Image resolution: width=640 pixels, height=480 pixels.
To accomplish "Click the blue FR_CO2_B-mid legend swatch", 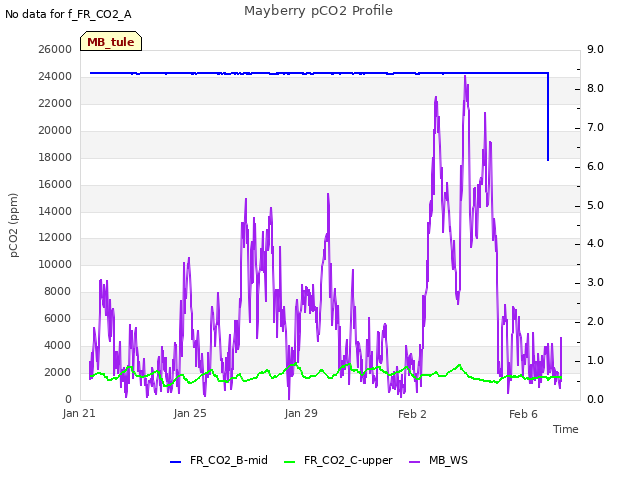I will click(x=176, y=462).
